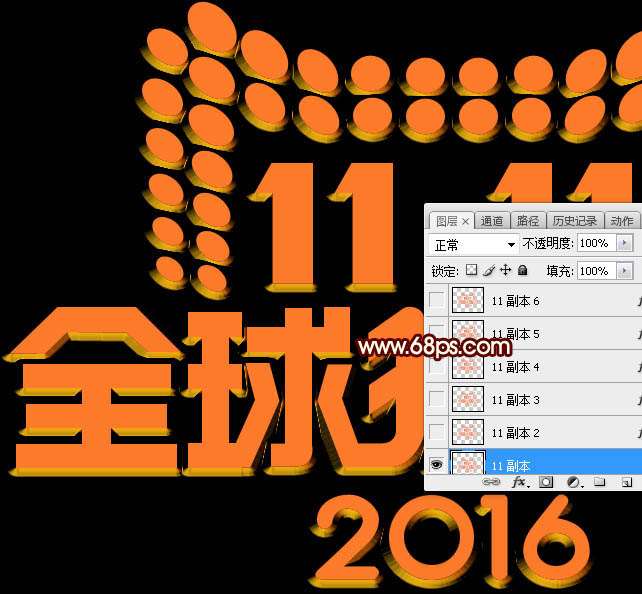
Task: Open the 正常 blend mode dropdown
Action: tap(473, 244)
